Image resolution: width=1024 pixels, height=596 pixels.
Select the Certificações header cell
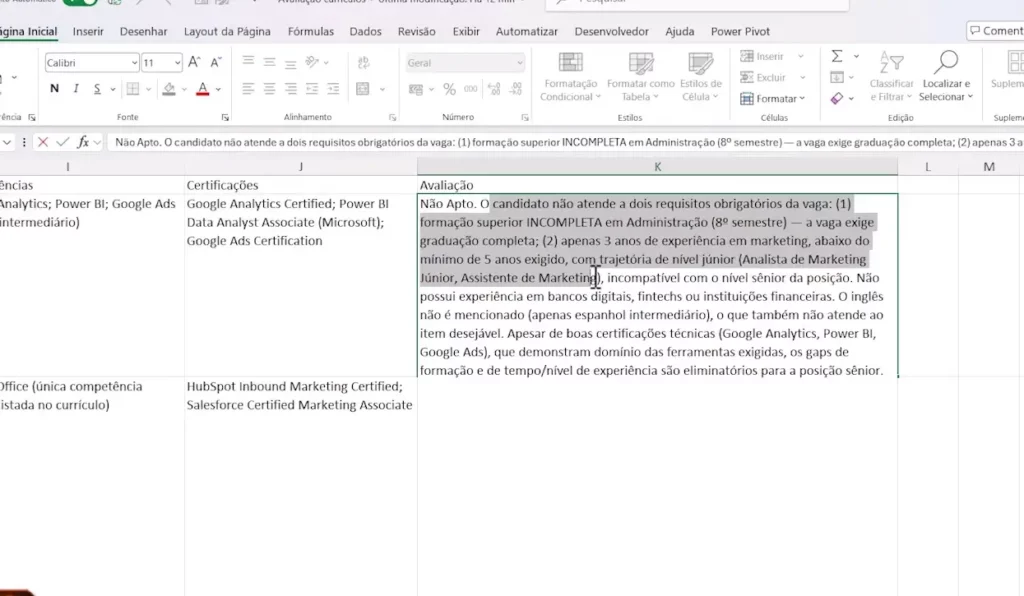[x=301, y=185]
